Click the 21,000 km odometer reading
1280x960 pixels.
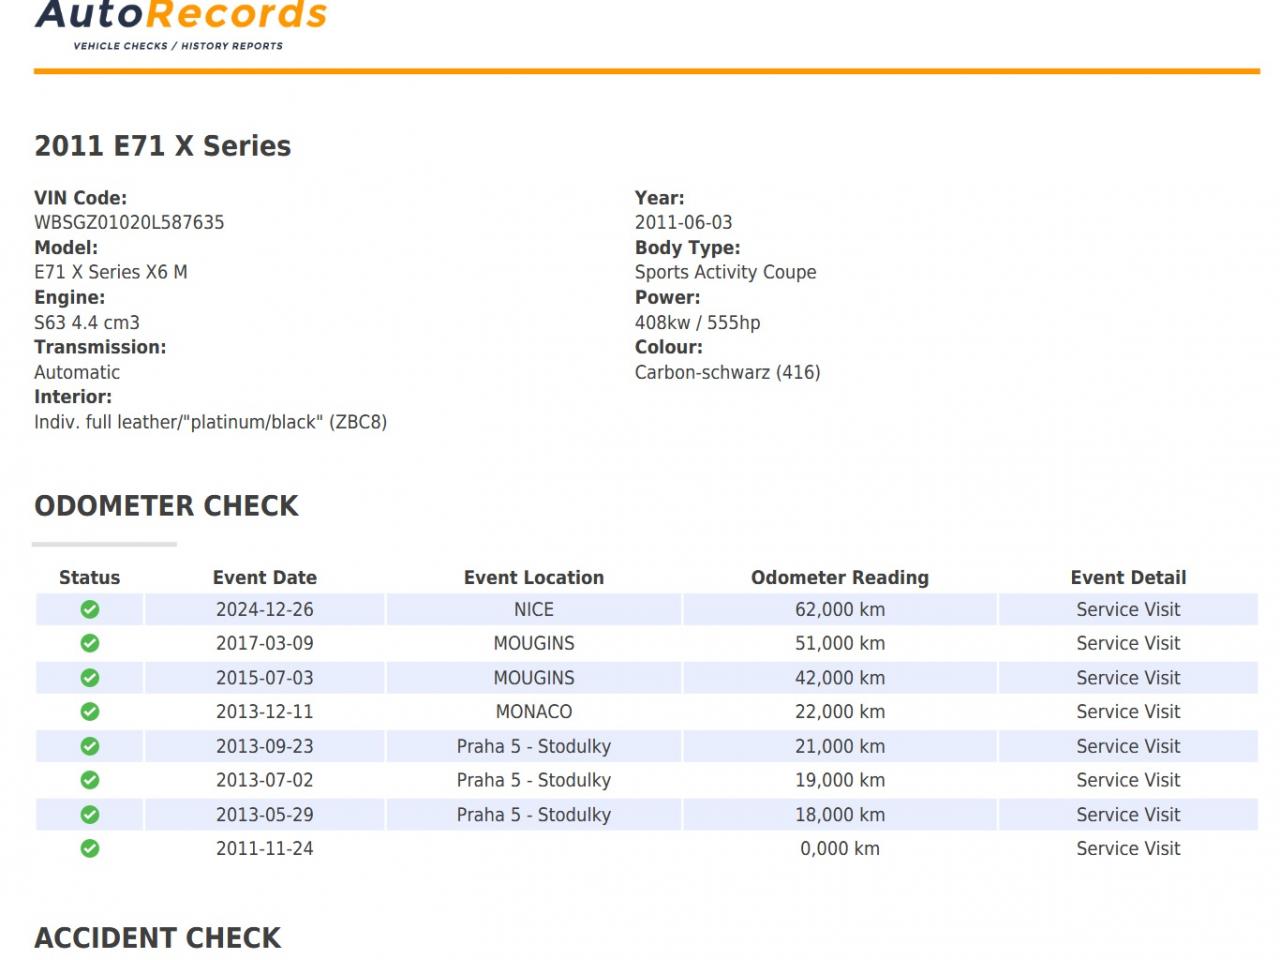coord(840,746)
